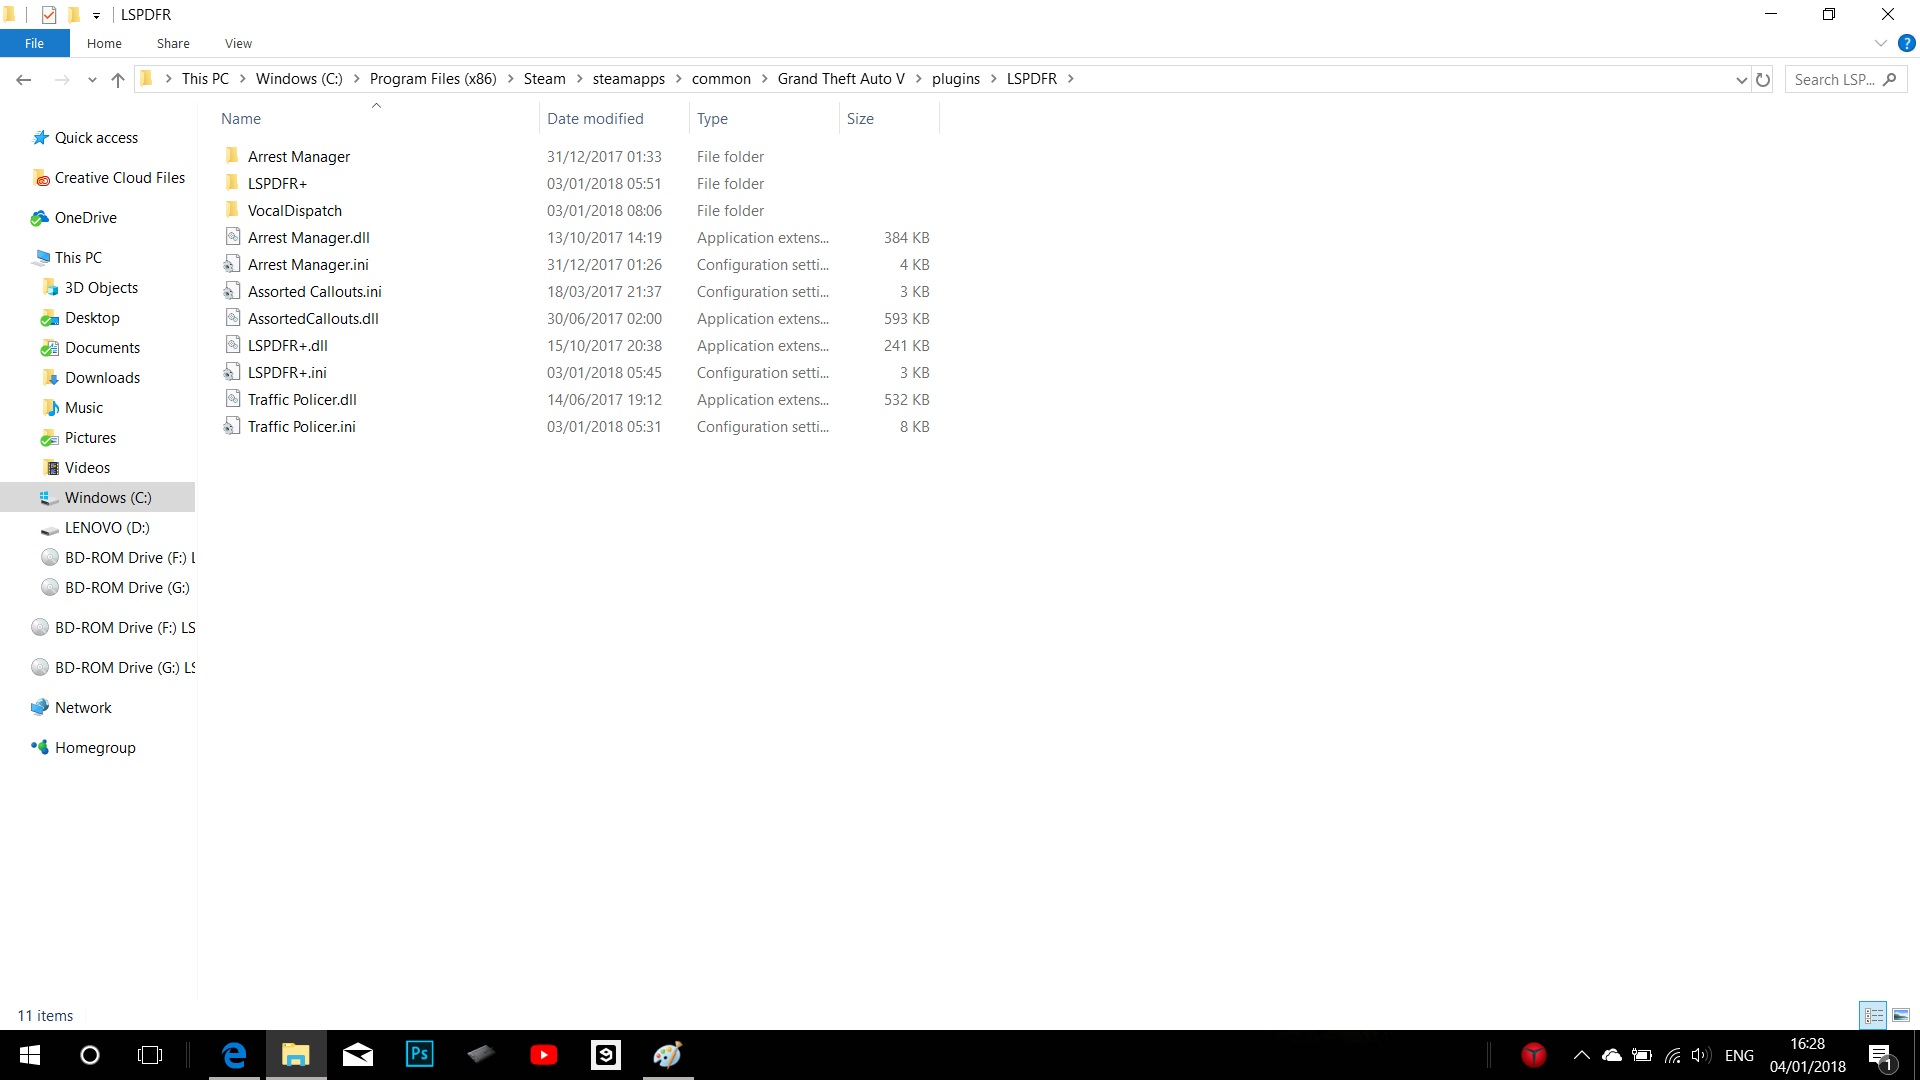Image resolution: width=1920 pixels, height=1080 pixels.
Task: Switch to large icons view
Action: (1901, 1015)
